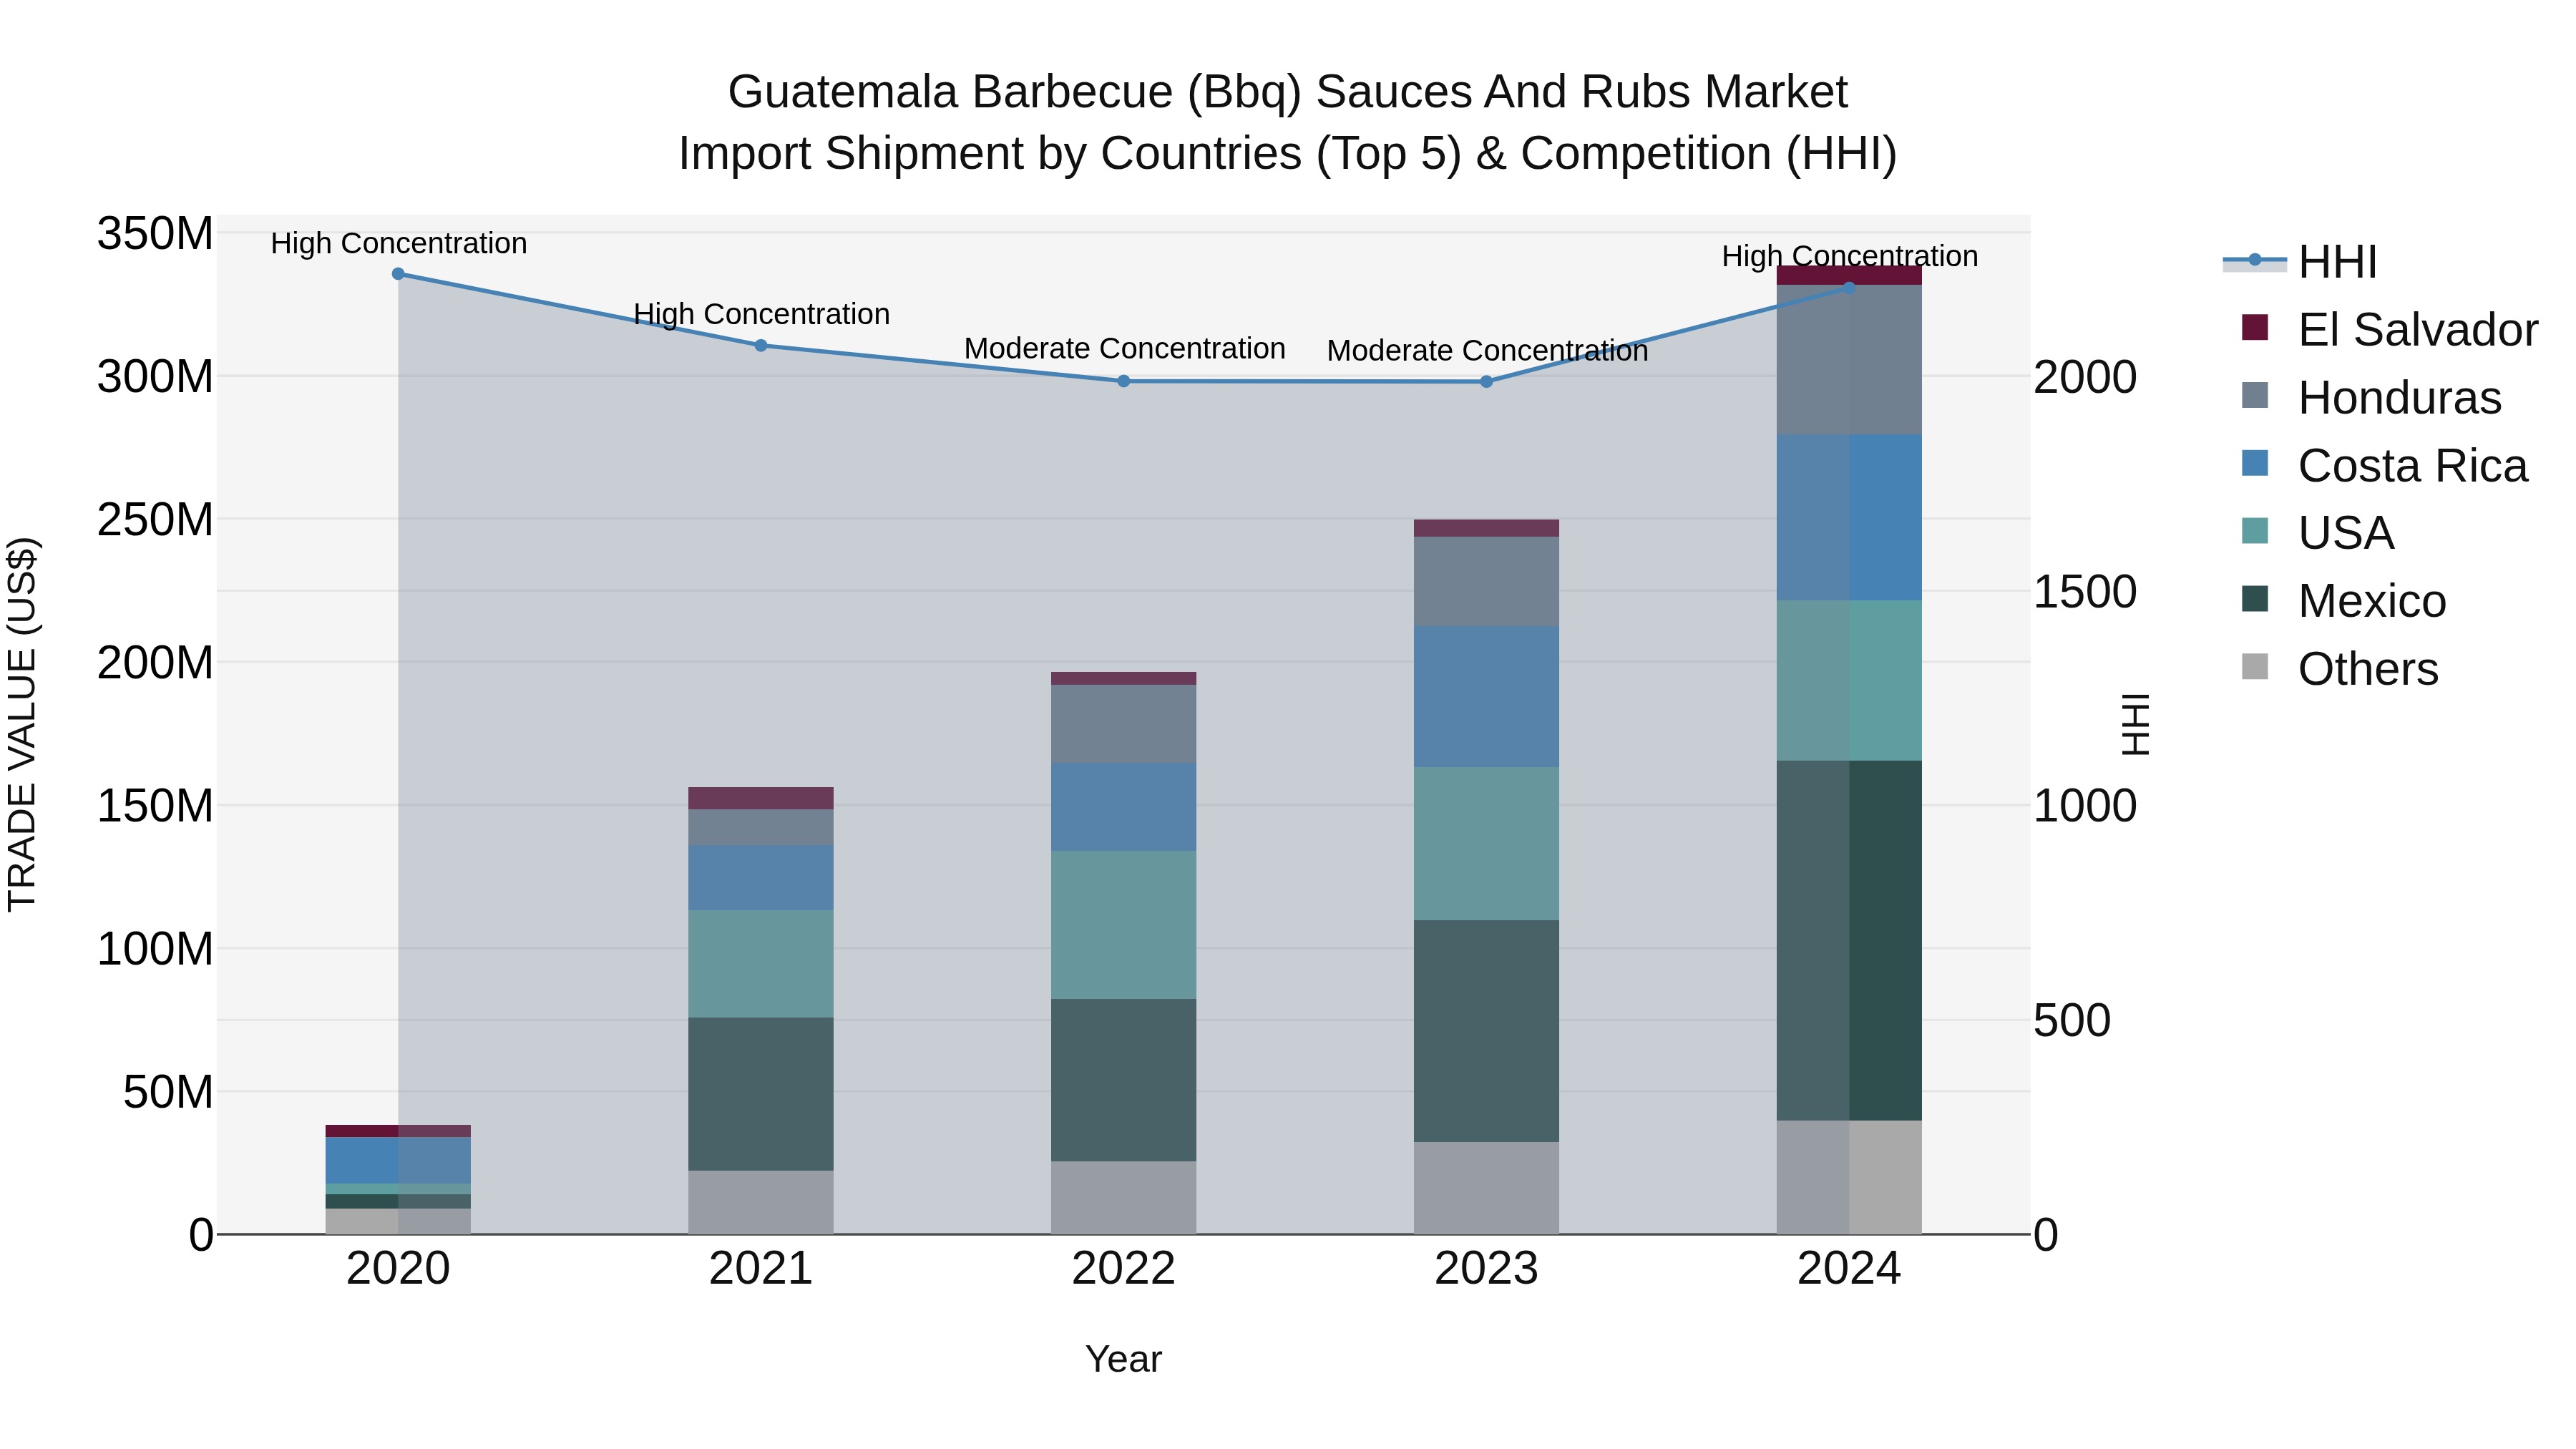Viewport: 2576px width, 1449px height.
Task: Click the 2021 High Concentration annotation
Action: 761,314
